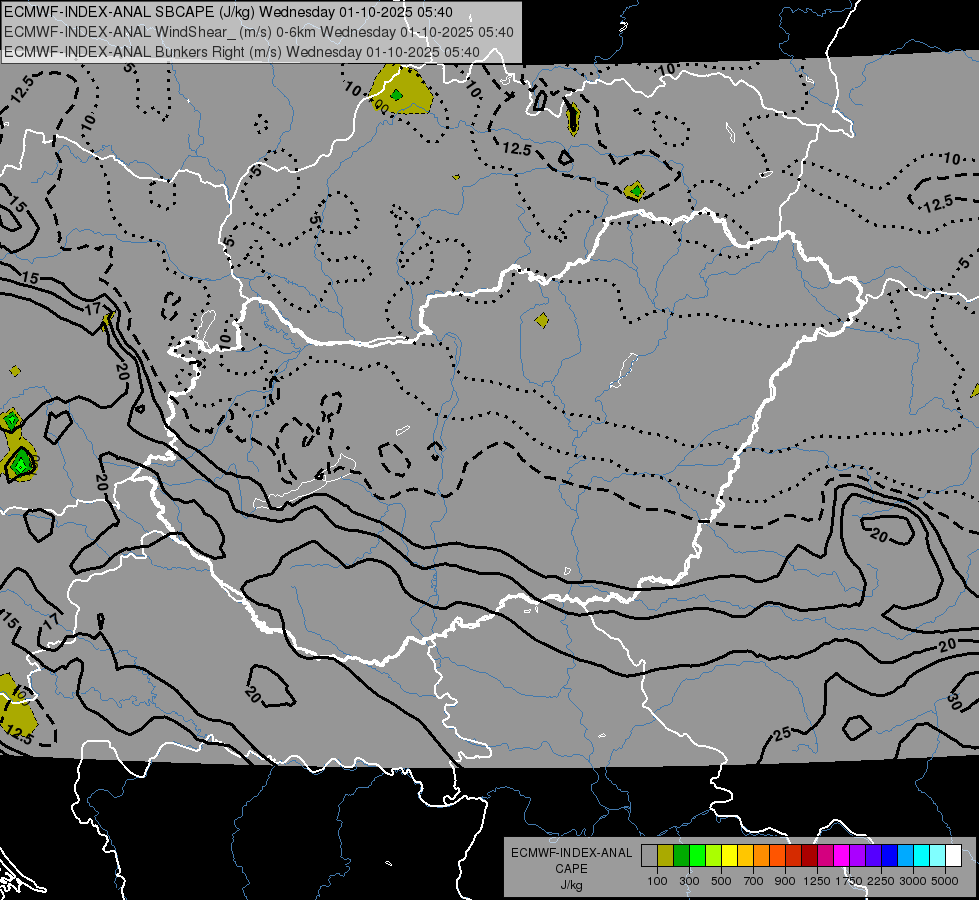The width and height of the screenshot is (979, 900).
Task: Select the Bunkers Right (m/s) title line
Action: tap(242, 52)
